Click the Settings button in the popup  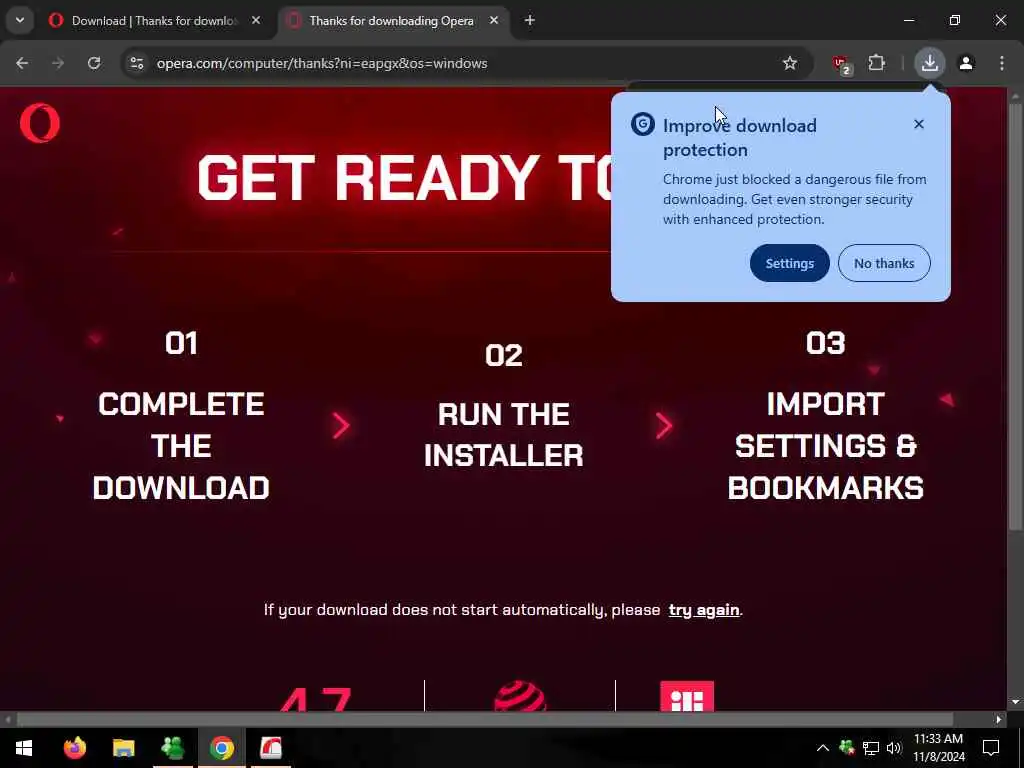point(790,263)
